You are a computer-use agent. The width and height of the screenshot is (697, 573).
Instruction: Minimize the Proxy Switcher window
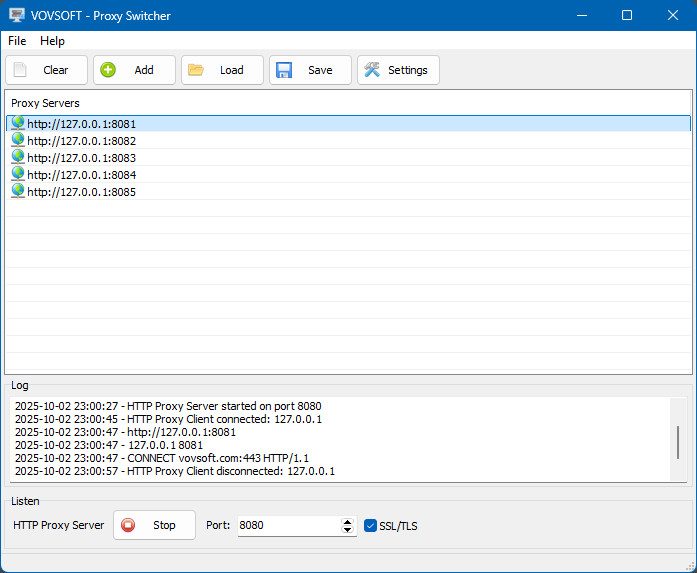[582, 15]
